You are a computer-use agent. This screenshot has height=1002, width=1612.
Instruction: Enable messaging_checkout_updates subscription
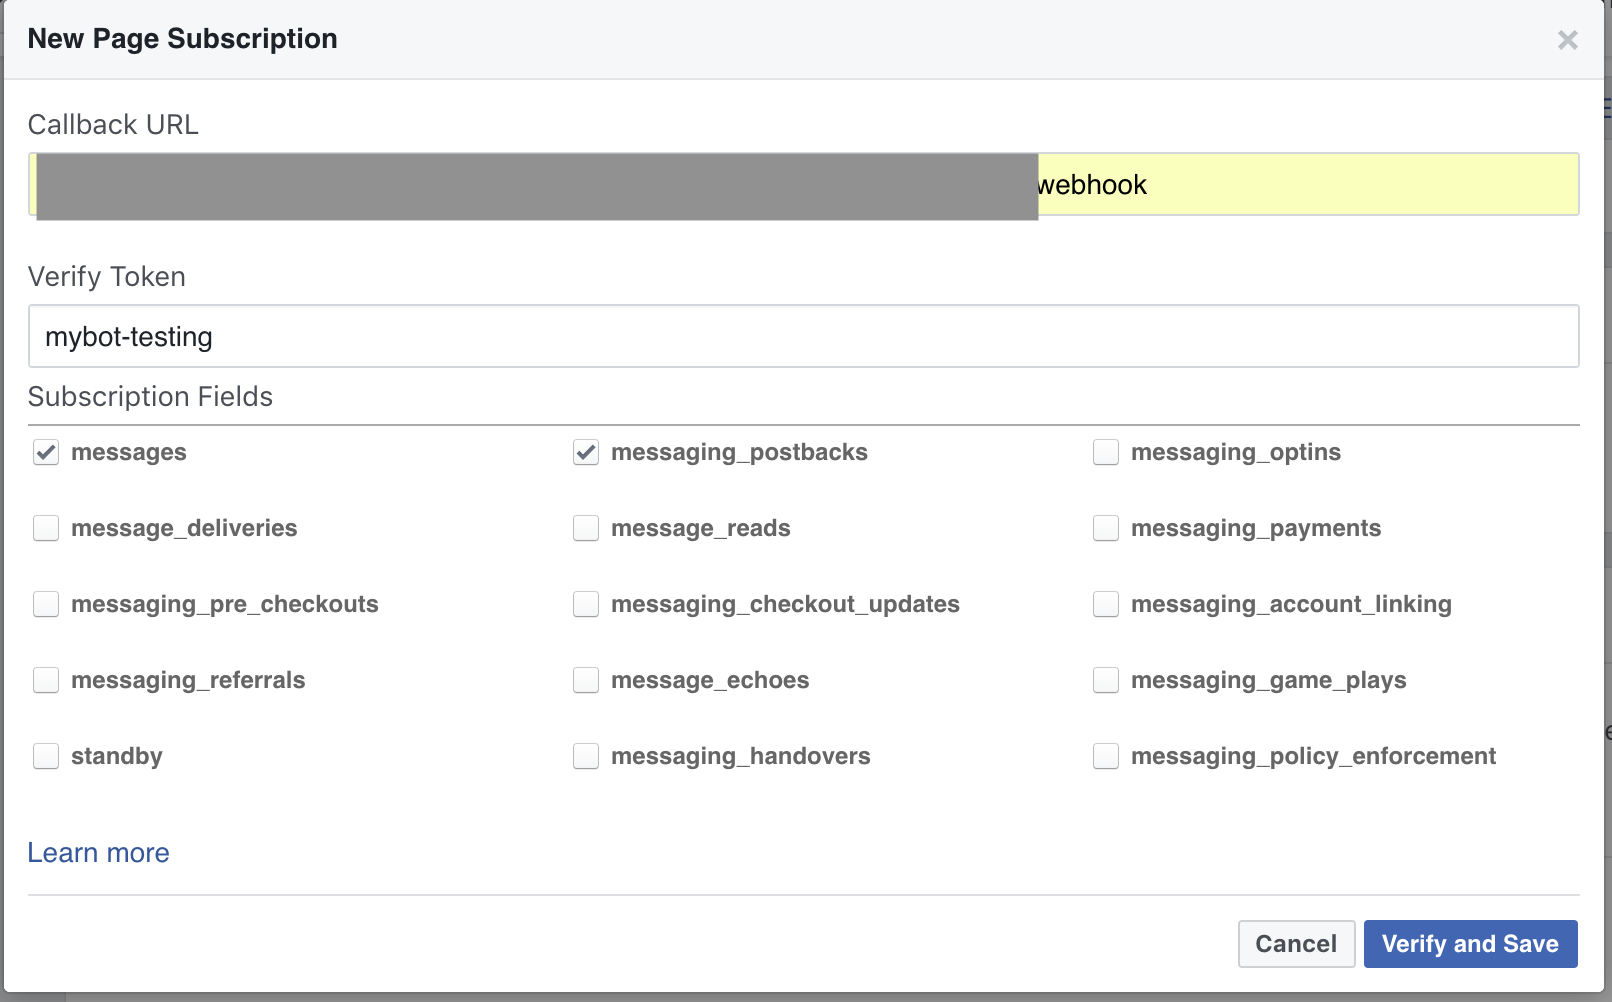click(585, 604)
